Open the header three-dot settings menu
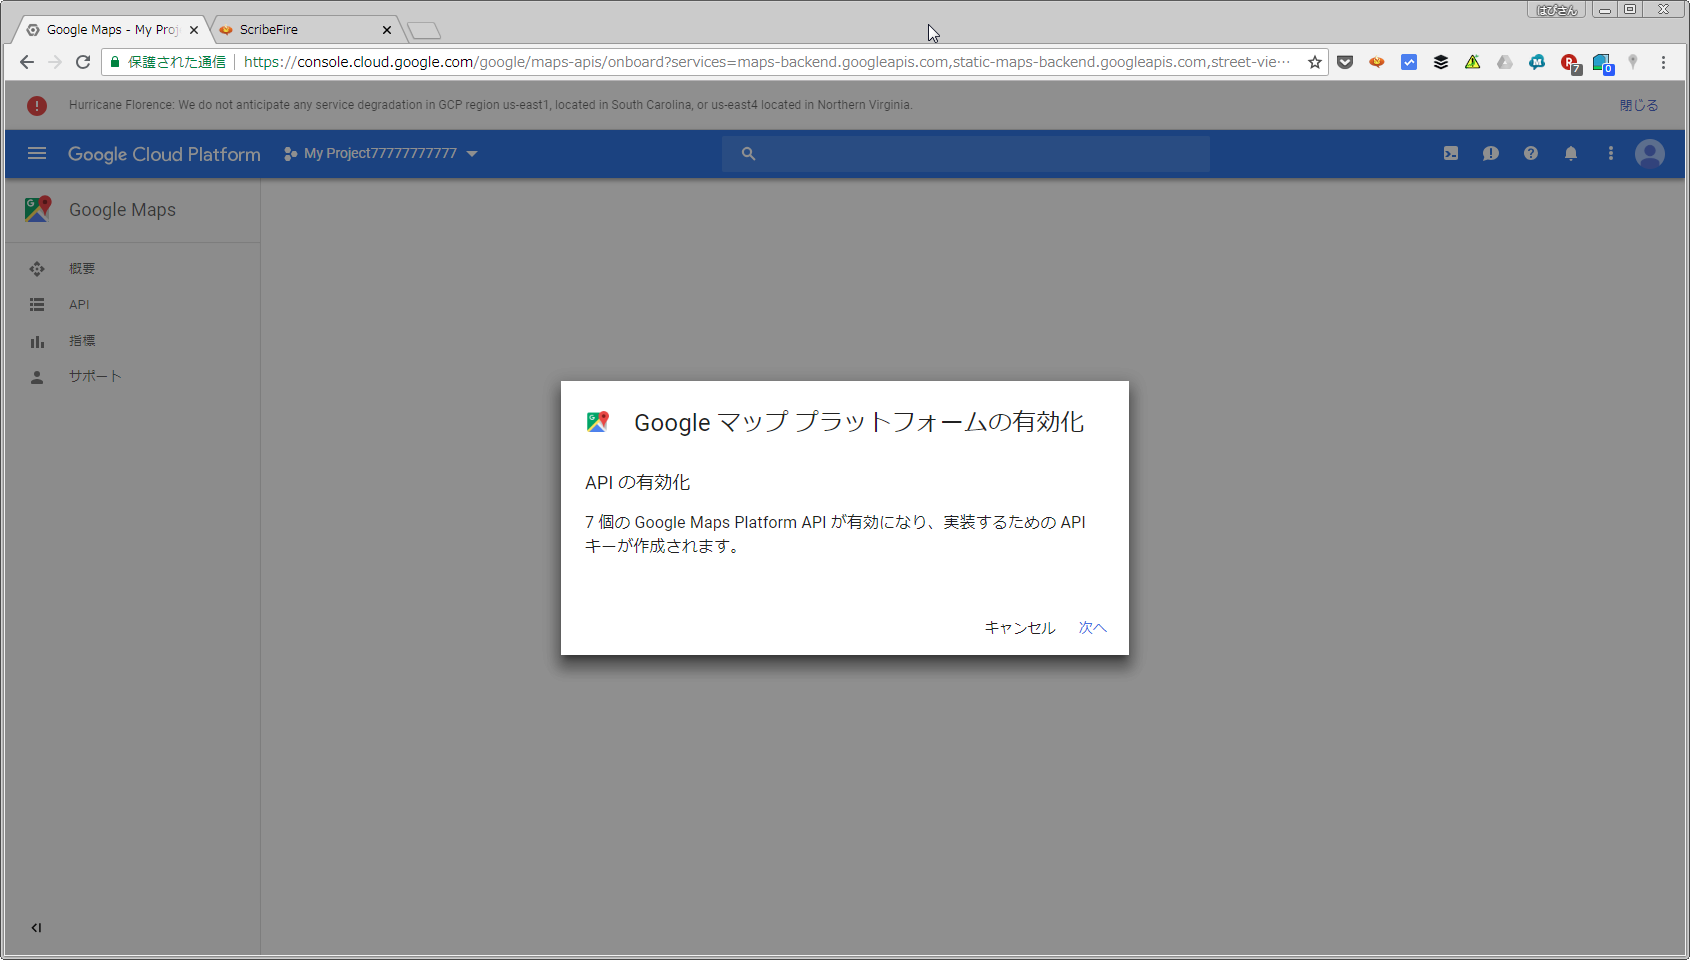Image resolution: width=1690 pixels, height=960 pixels. tap(1610, 153)
